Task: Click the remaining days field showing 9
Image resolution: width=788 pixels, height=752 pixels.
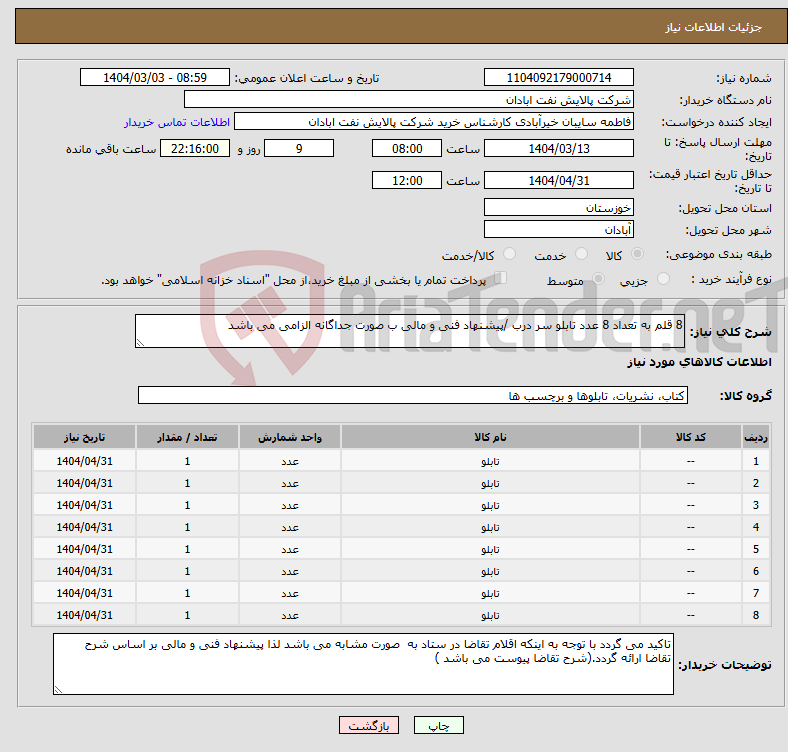Action: [299, 148]
